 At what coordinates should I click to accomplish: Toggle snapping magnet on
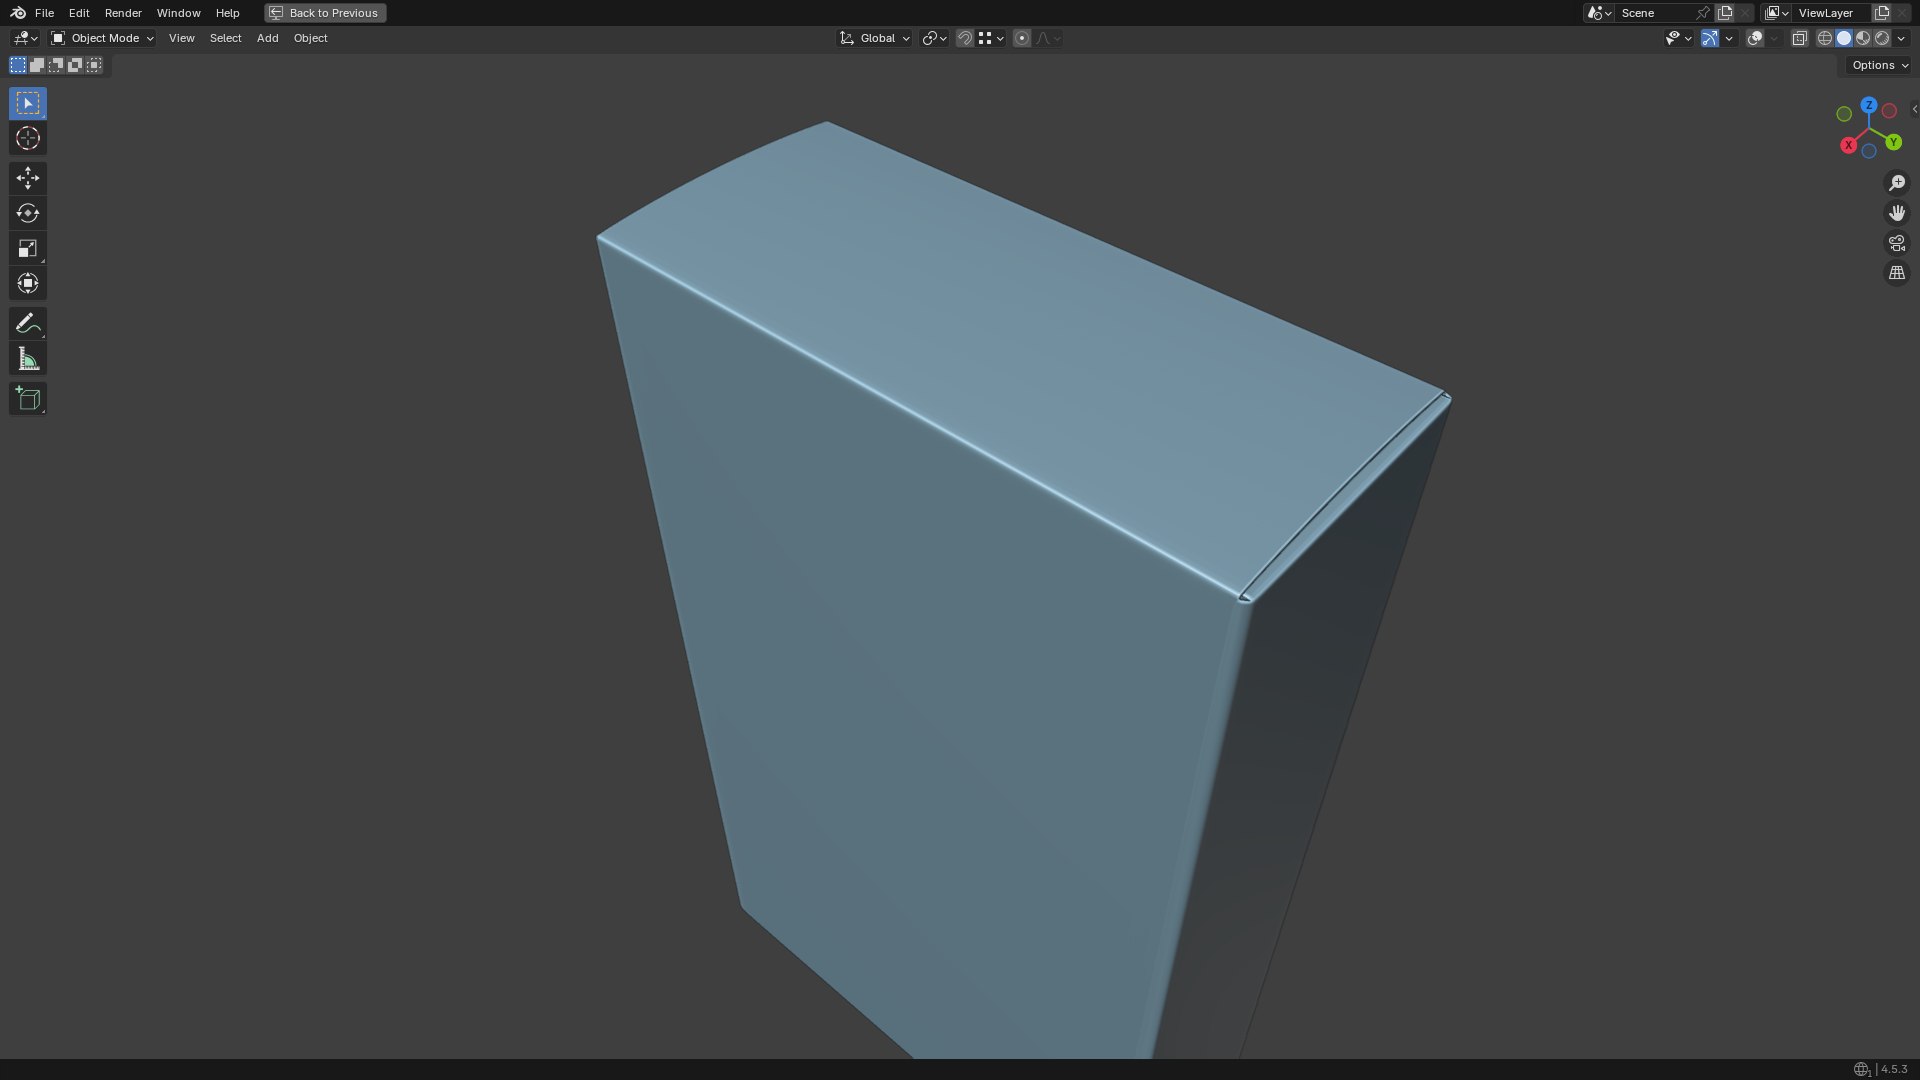(x=965, y=38)
